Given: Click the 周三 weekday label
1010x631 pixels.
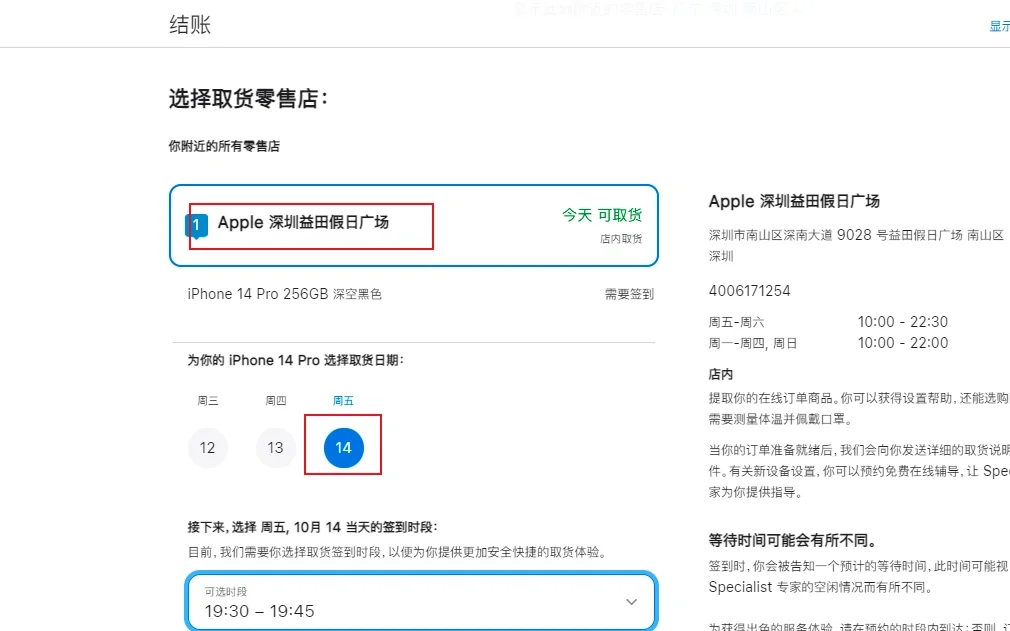Looking at the screenshot, I should pyautogui.click(x=207, y=400).
